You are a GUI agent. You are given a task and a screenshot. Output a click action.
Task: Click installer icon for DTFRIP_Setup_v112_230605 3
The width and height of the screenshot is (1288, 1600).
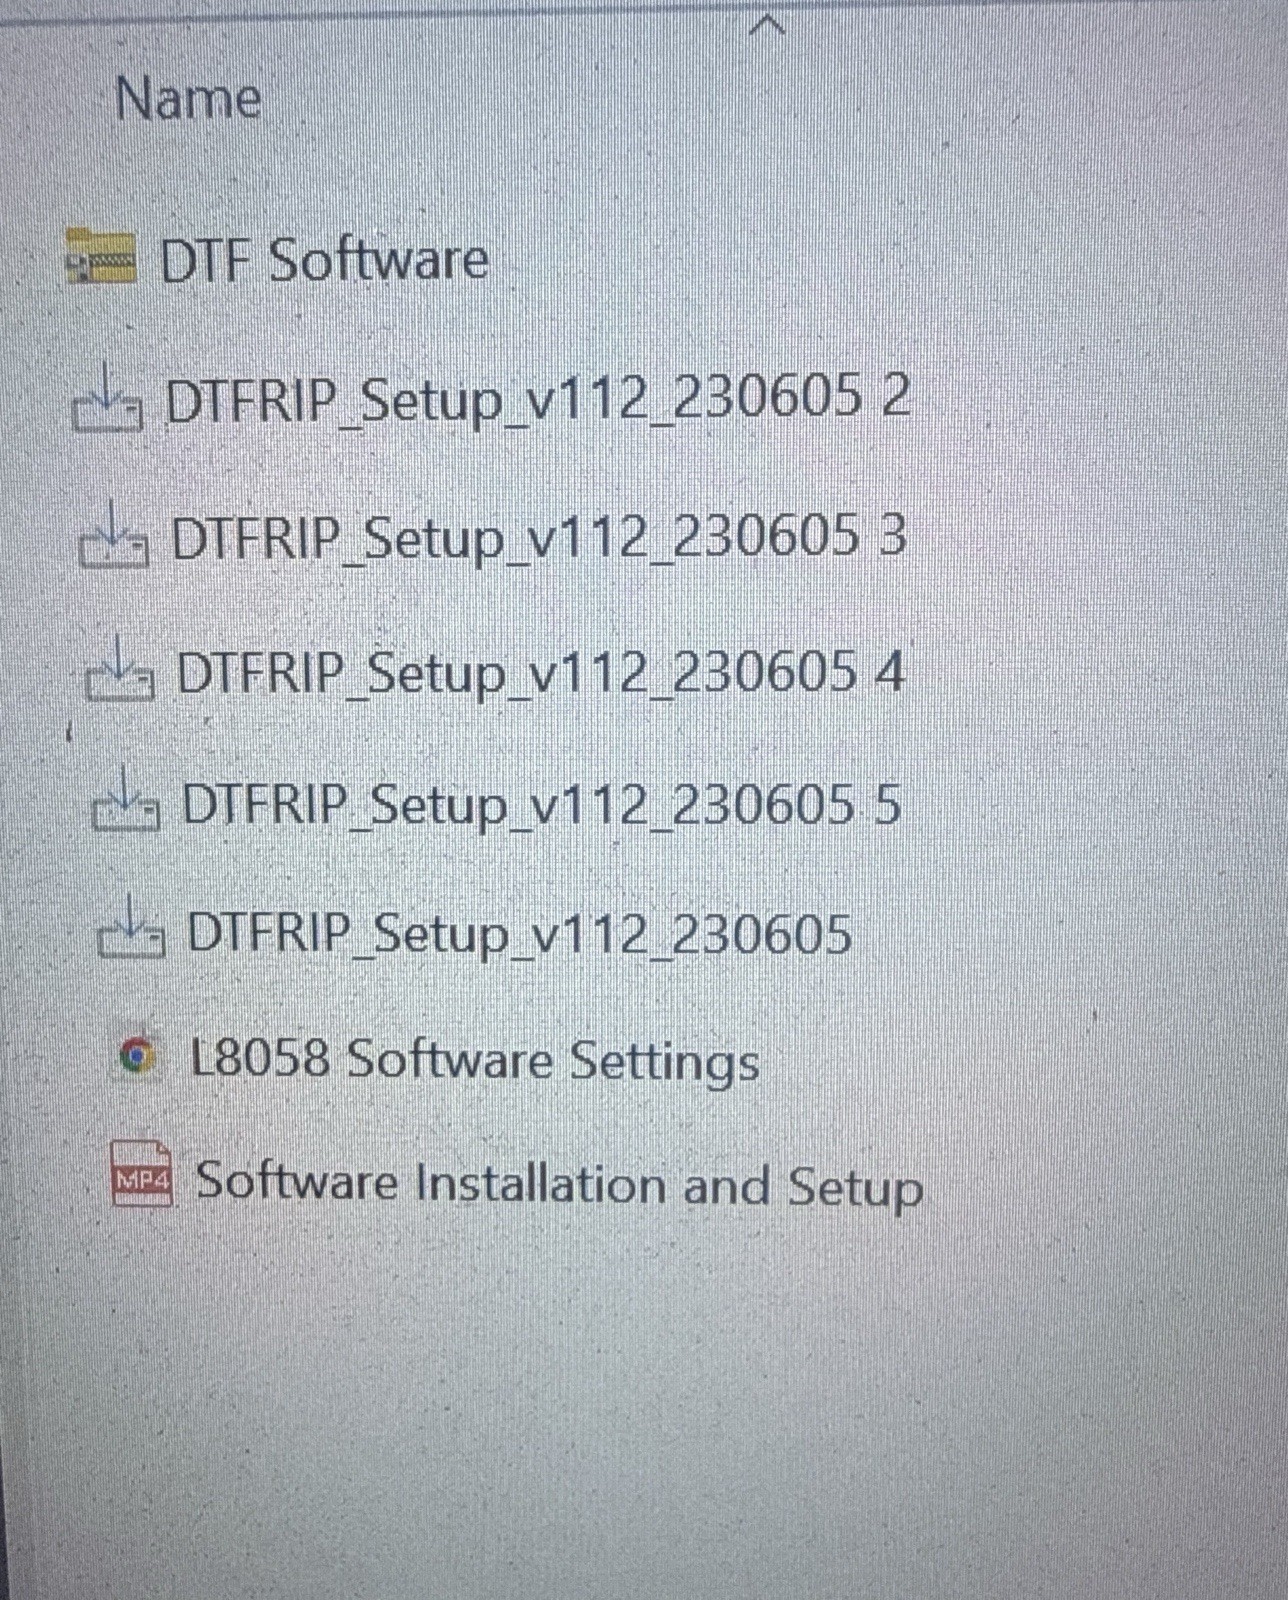point(113,535)
